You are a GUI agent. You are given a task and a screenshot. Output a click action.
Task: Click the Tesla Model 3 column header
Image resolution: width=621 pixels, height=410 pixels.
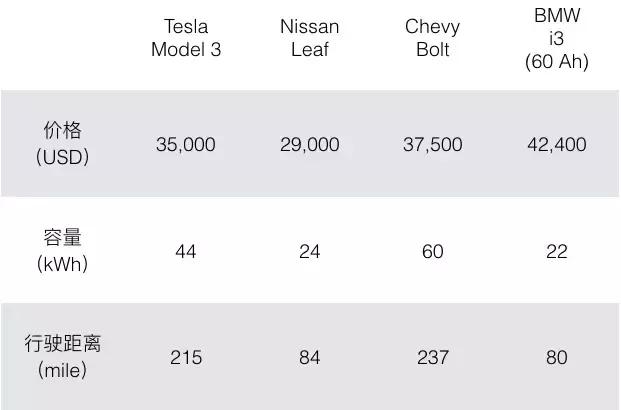coord(186,39)
